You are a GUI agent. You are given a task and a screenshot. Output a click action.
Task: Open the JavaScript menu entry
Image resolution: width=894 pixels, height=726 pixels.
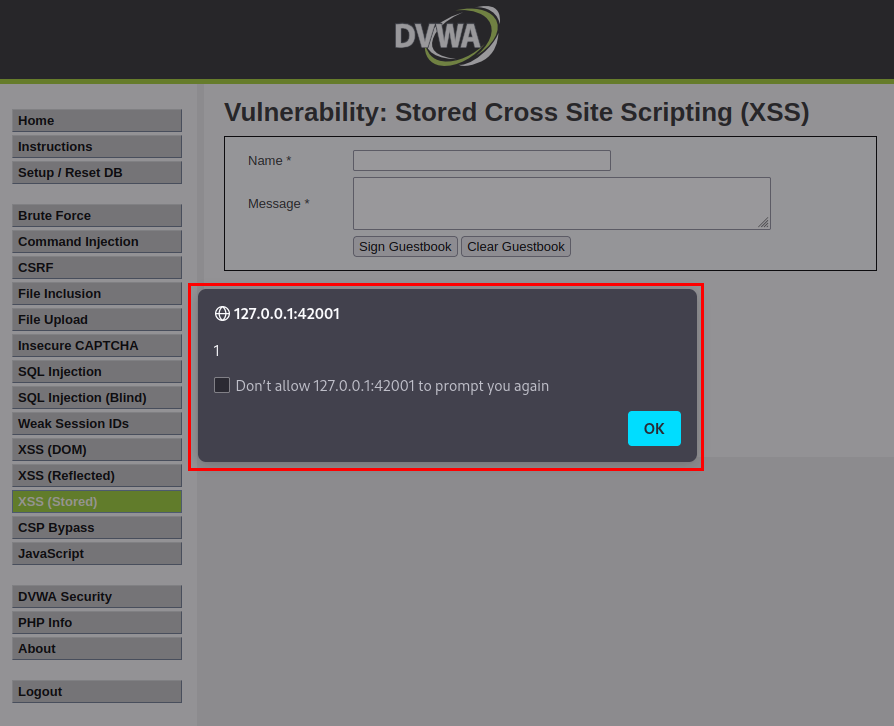[x=97, y=554]
